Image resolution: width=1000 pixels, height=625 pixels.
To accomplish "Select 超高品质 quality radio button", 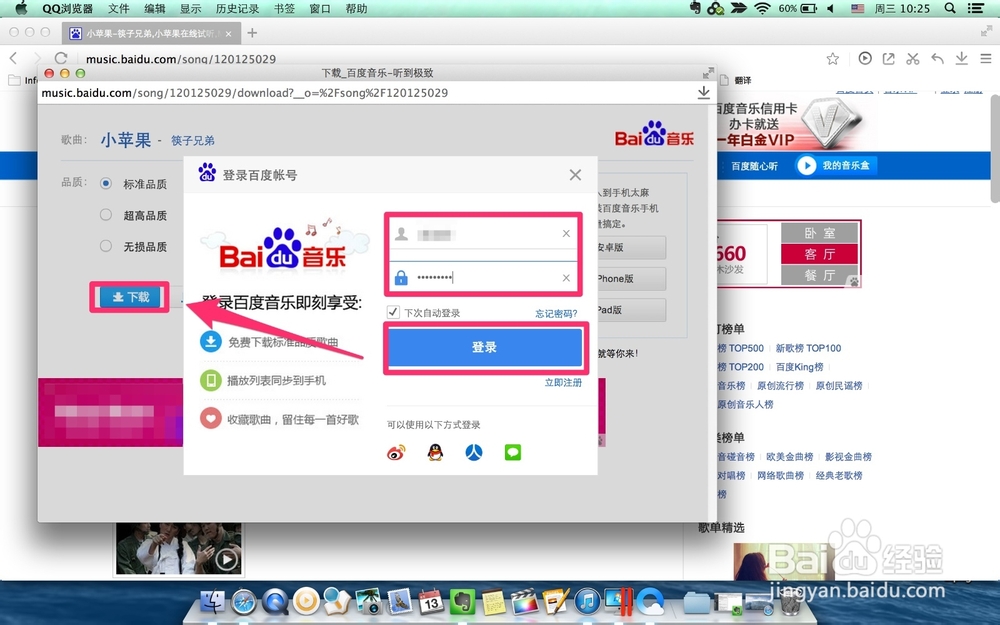I will tap(106, 215).
